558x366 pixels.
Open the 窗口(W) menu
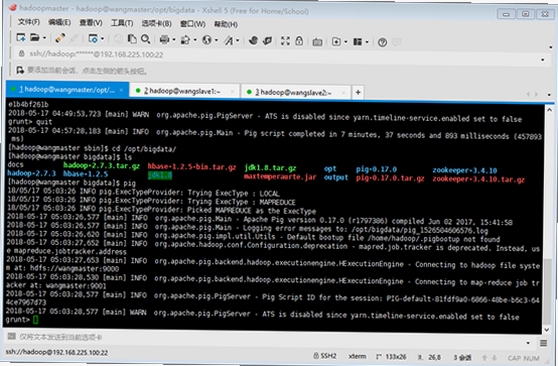tap(193, 24)
